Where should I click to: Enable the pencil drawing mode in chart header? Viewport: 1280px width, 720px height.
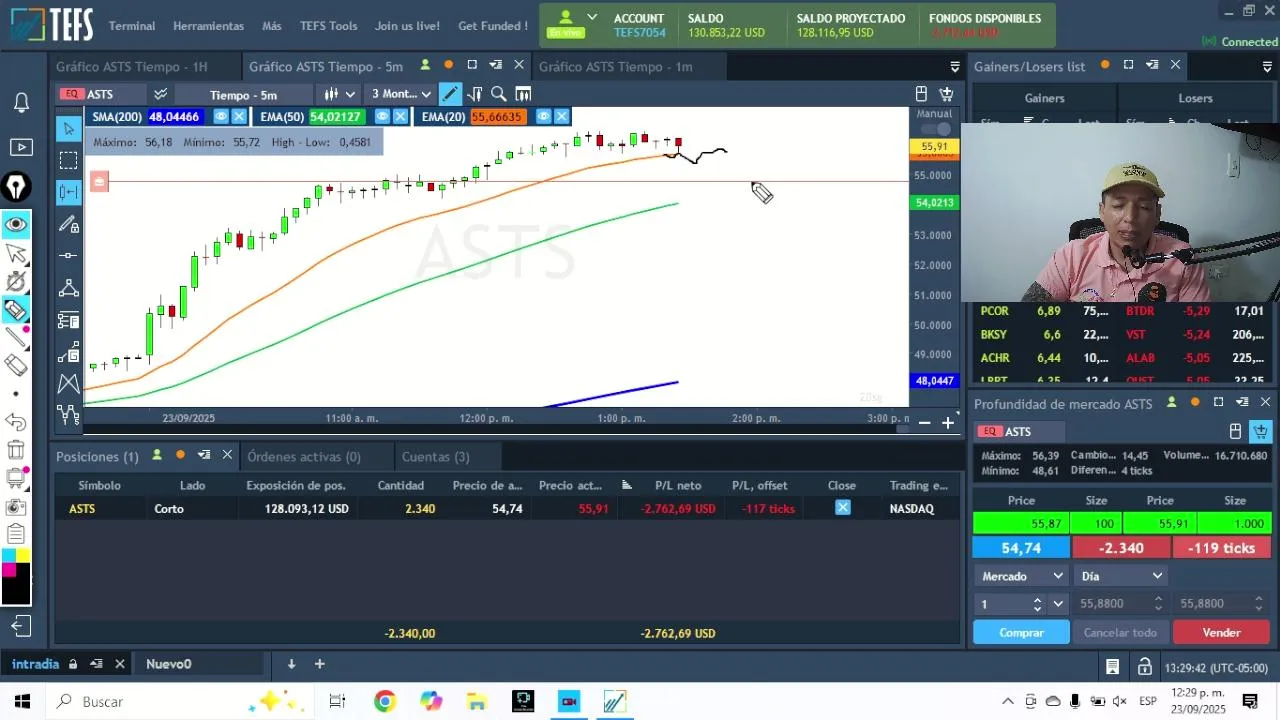pos(450,94)
